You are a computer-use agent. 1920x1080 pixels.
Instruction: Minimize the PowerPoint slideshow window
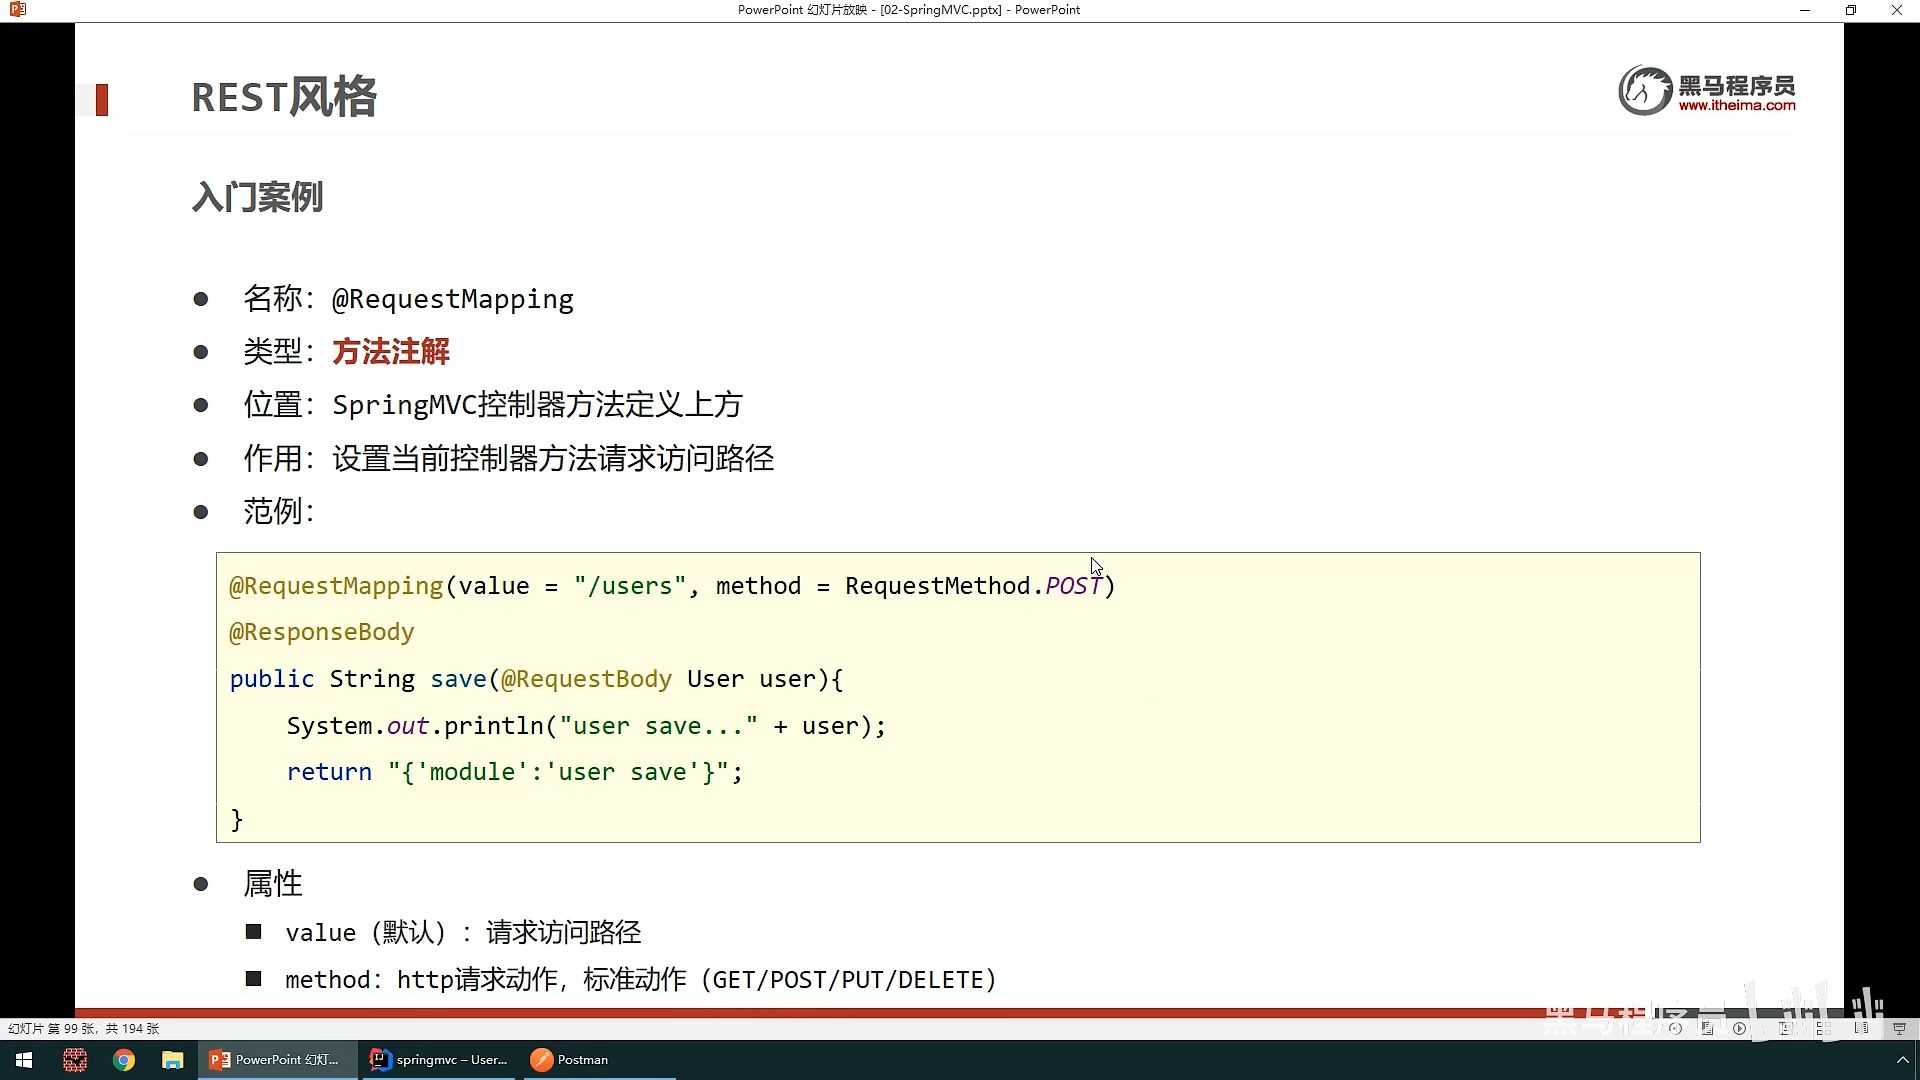pos(1805,10)
